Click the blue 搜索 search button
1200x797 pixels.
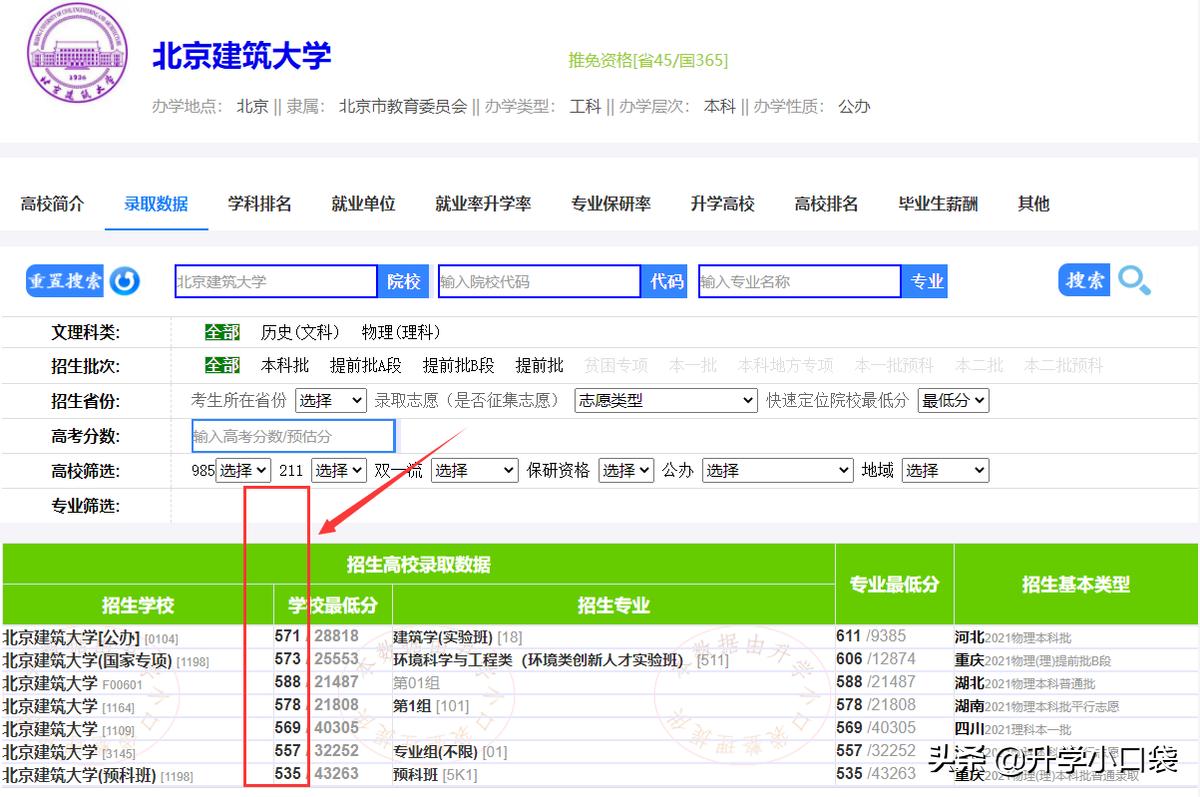pos(1083,281)
